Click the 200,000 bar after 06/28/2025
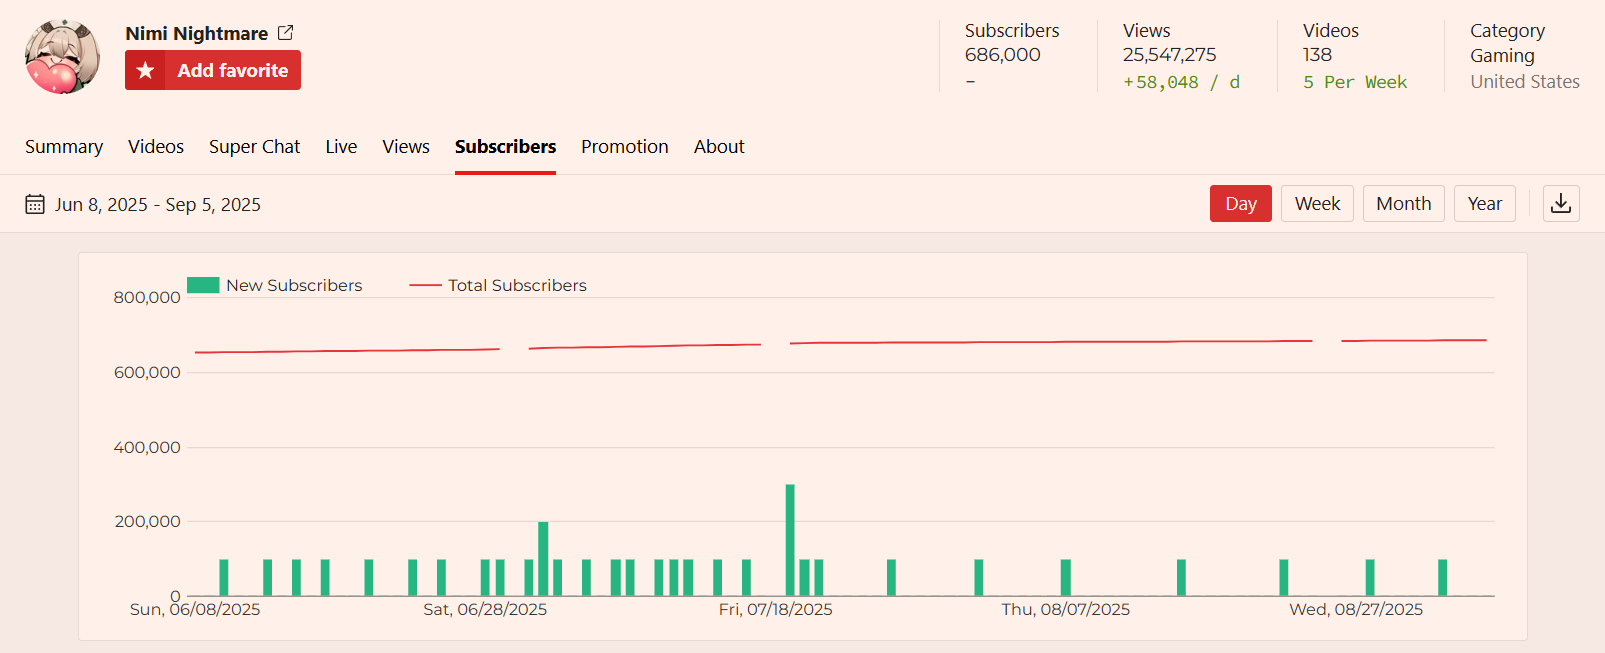 543,559
